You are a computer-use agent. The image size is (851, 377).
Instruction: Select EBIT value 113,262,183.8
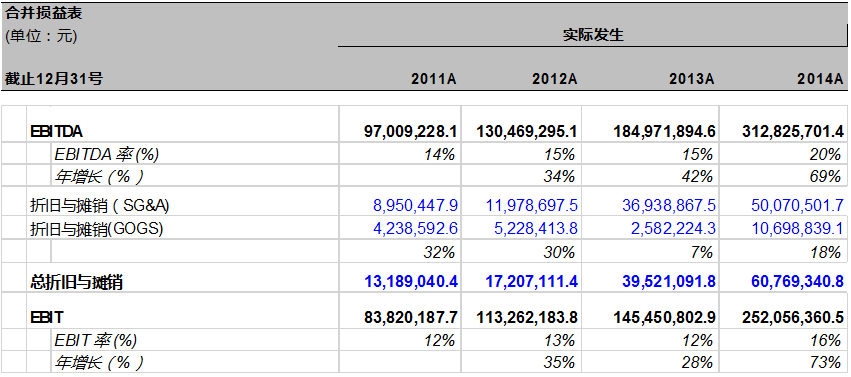point(526,317)
